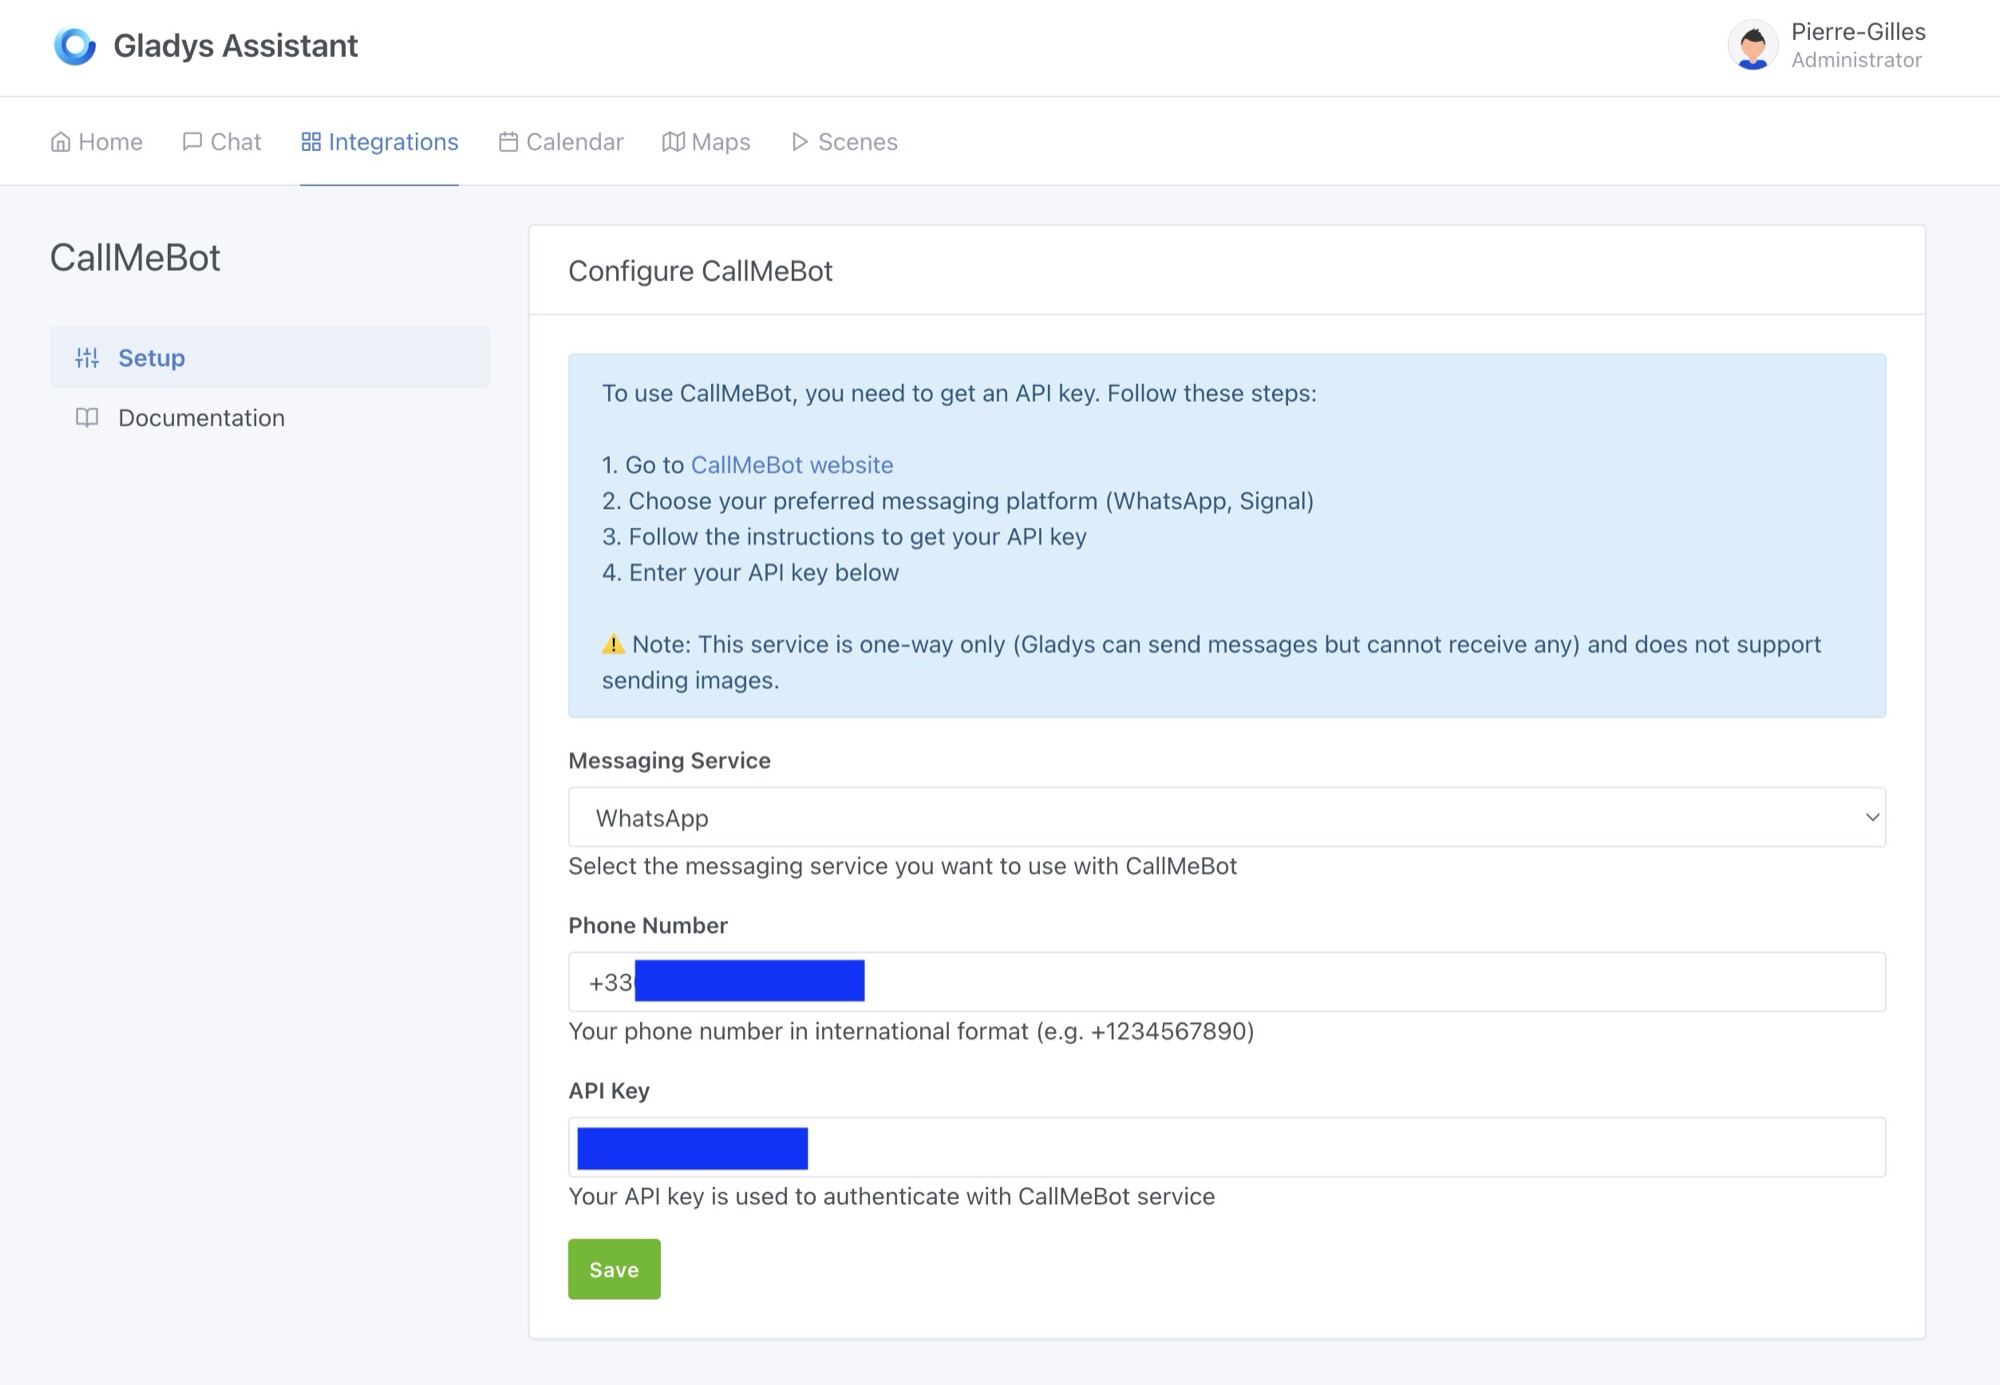
Task: Click the Home house icon
Action: click(61, 142)
